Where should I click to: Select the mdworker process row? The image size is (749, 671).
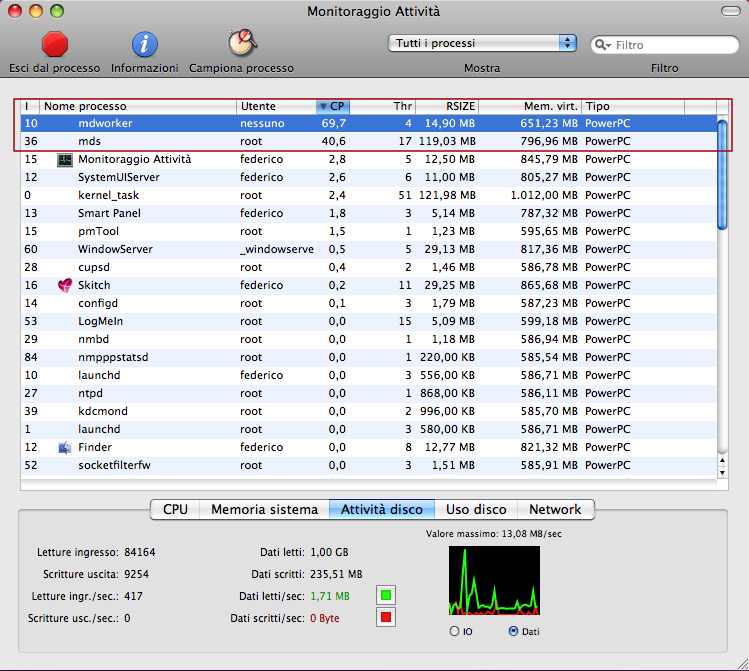click(369, 123)
